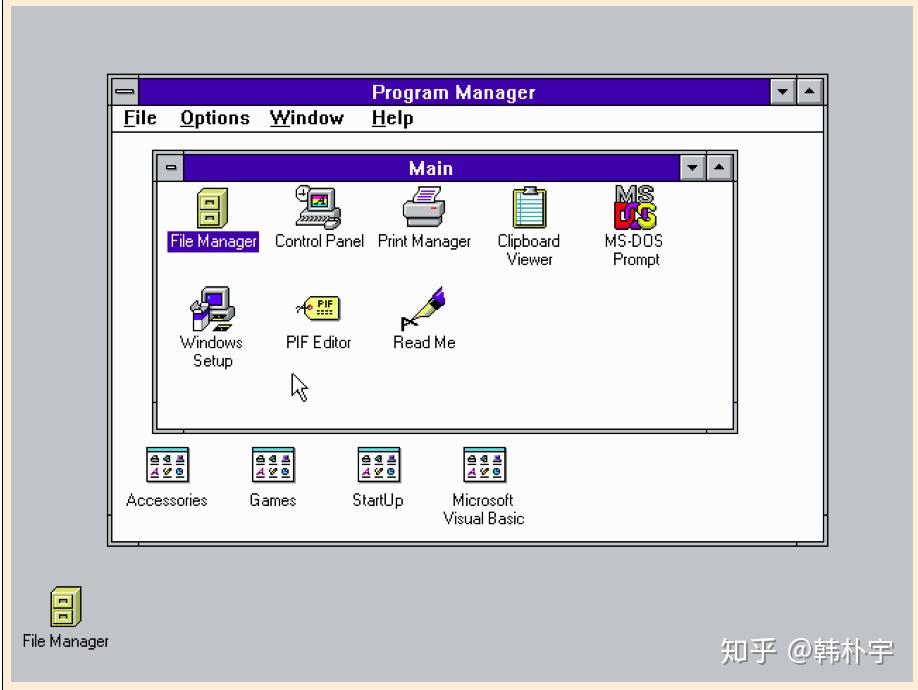The width and height of the screenshot is (918, 690).
Task: Open File Manager from the Main group
Action: coord(211,208)
